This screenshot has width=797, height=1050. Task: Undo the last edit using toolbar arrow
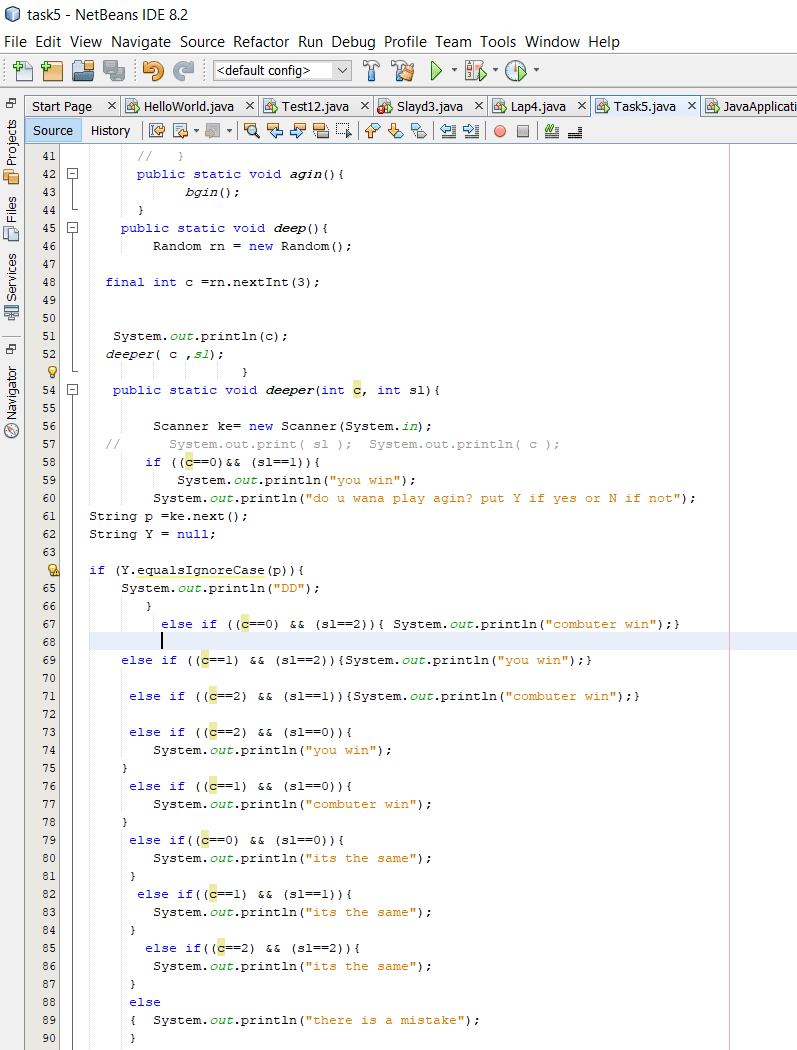coord(152,71)
